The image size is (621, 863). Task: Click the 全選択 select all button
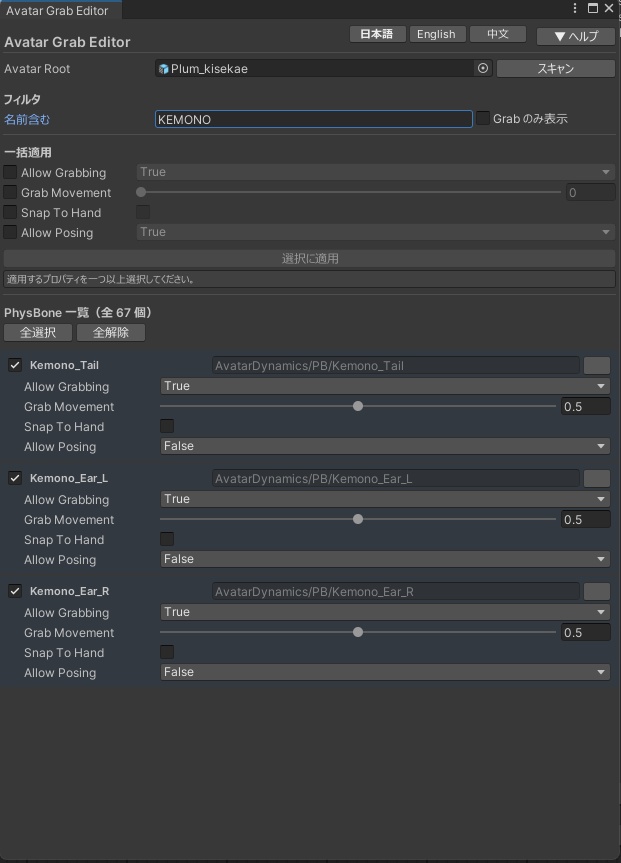click(38, 332)
